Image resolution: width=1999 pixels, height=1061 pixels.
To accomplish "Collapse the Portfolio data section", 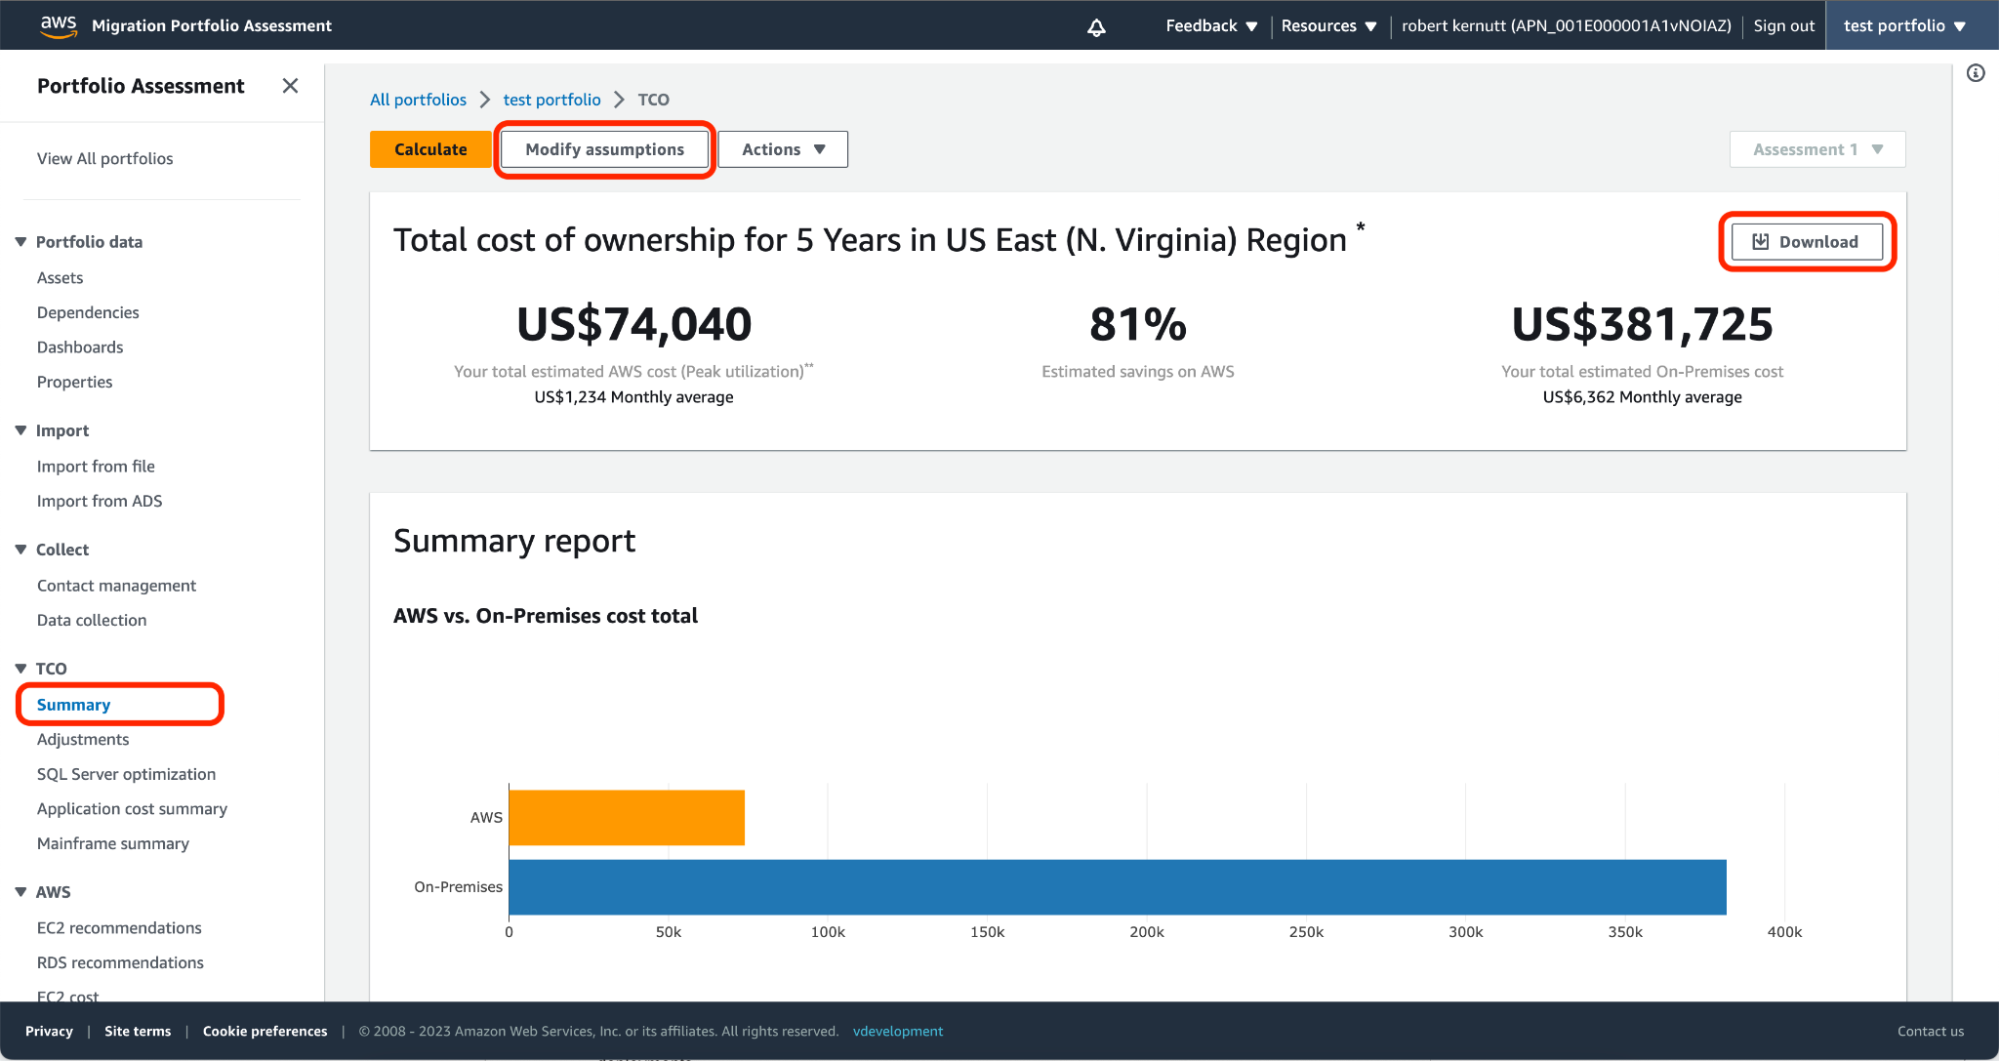I will click(x=21, y=242).
